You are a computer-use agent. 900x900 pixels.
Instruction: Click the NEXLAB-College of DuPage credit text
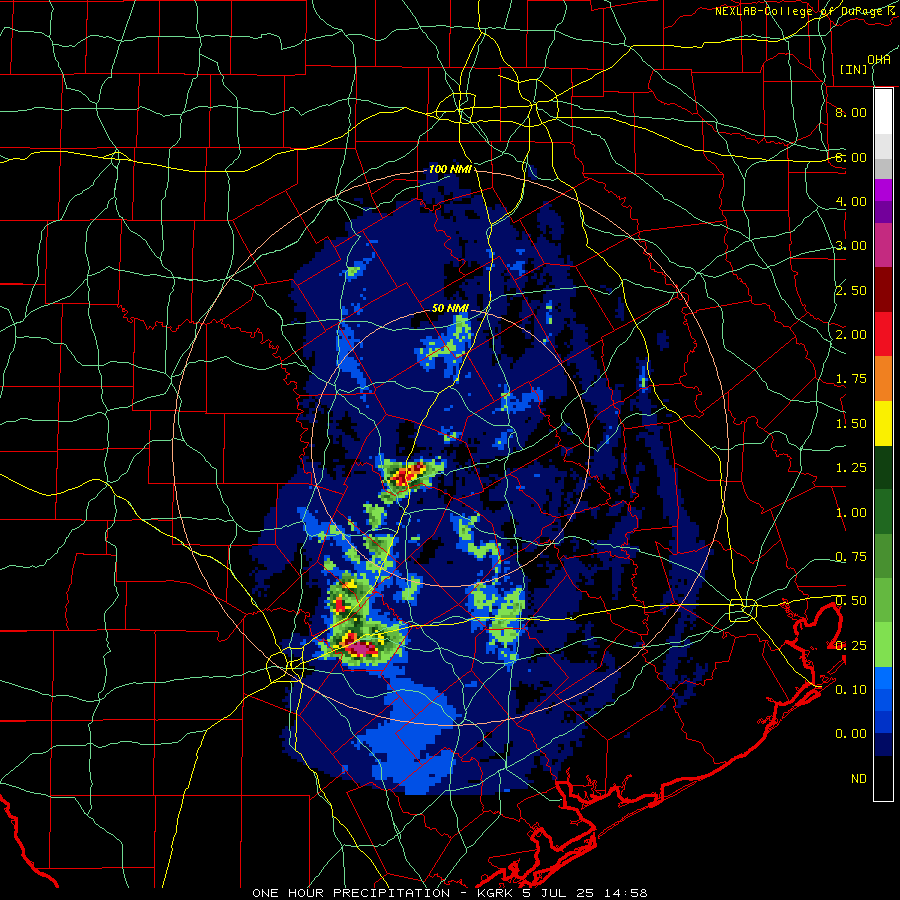click(805, 11)
